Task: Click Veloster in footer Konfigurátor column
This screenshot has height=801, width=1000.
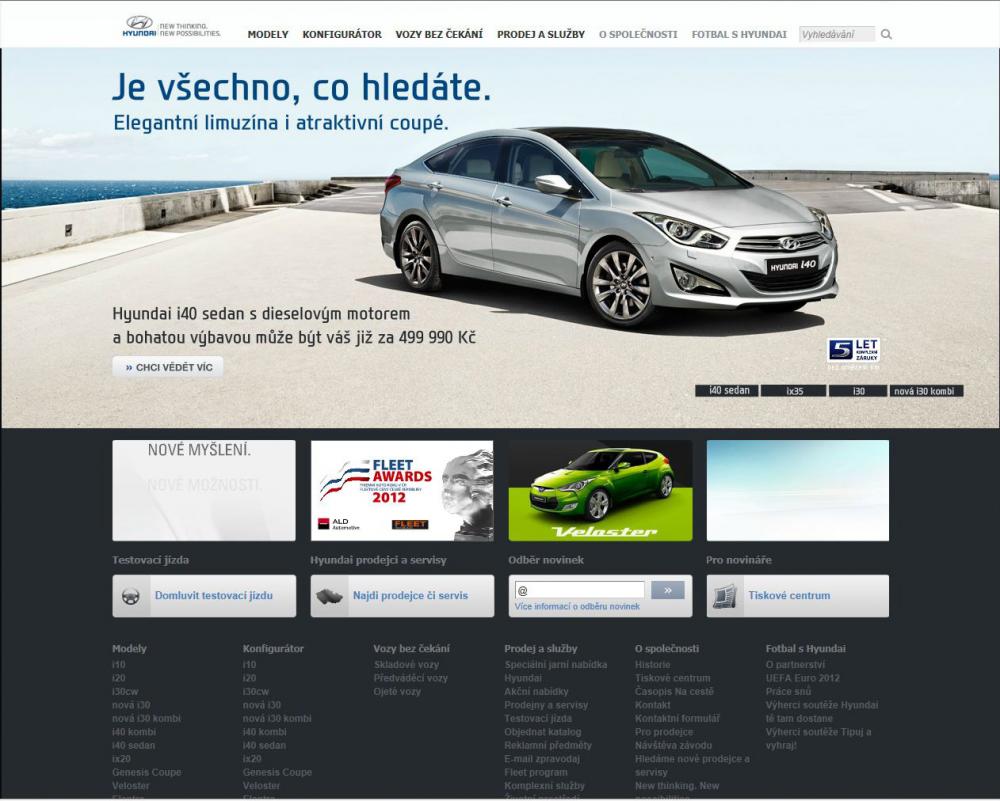Action: (x=261, y=786)
